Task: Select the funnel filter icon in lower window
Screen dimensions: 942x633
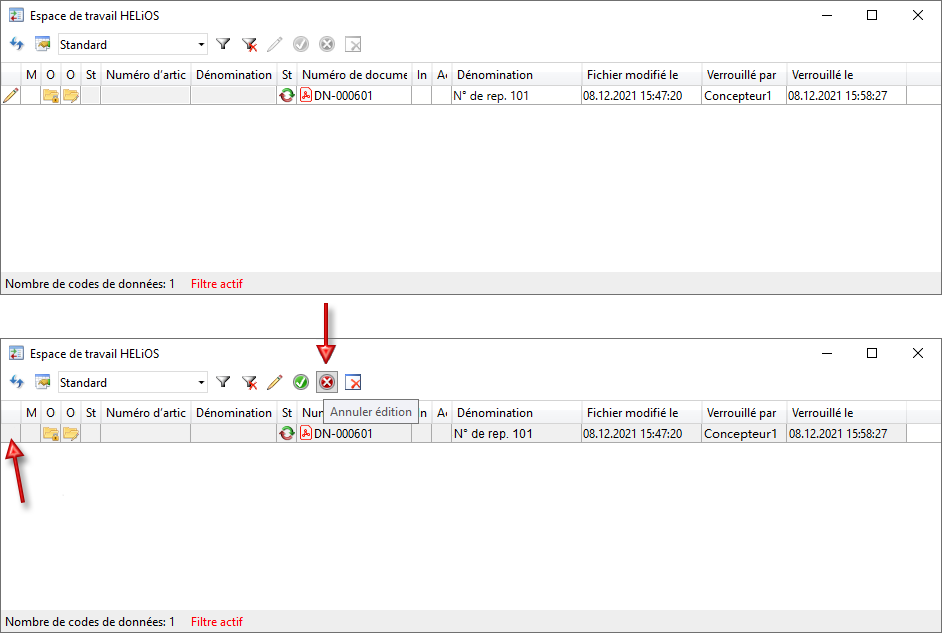Action: click(223, 383)
